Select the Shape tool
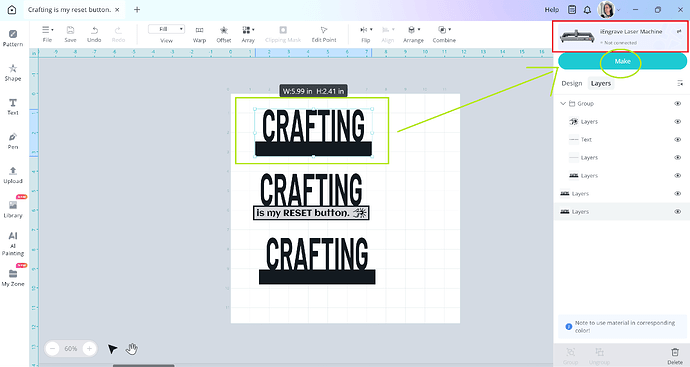The height and width of the screenshot is (367, 690). pos(13,72)
